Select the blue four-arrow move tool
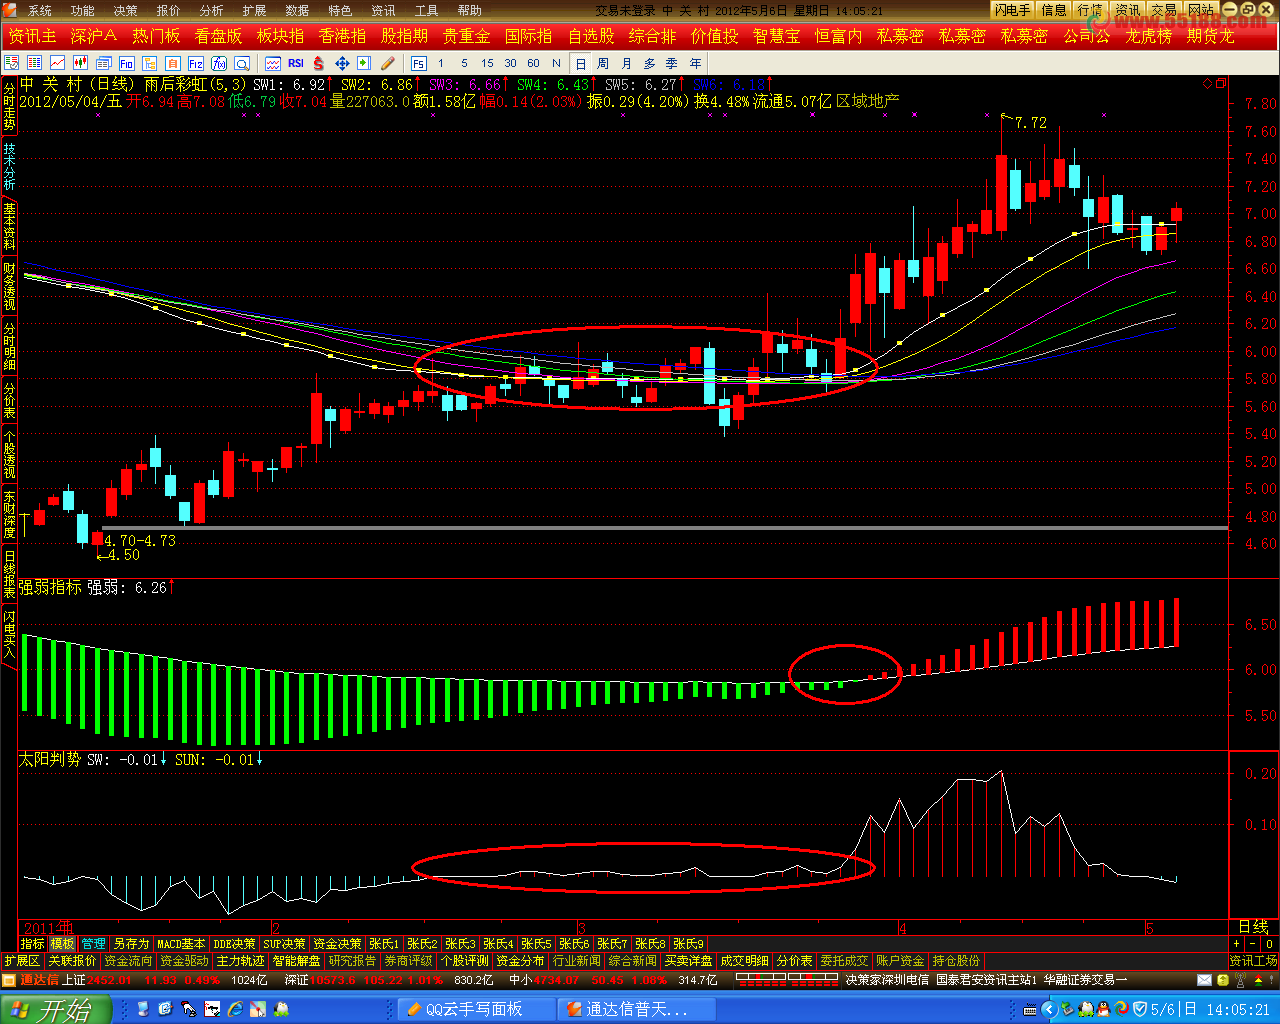Screen dimensions: 1280x1024 342,63
